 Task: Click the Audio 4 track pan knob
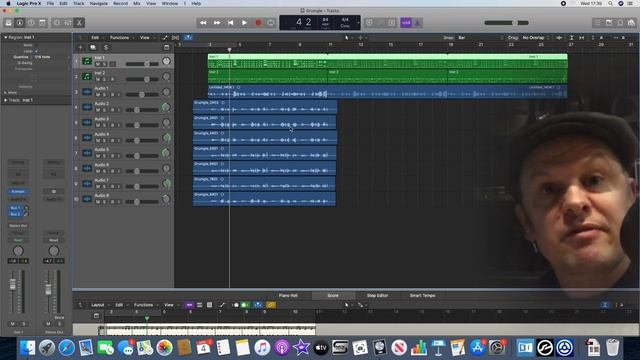(166, 138)
